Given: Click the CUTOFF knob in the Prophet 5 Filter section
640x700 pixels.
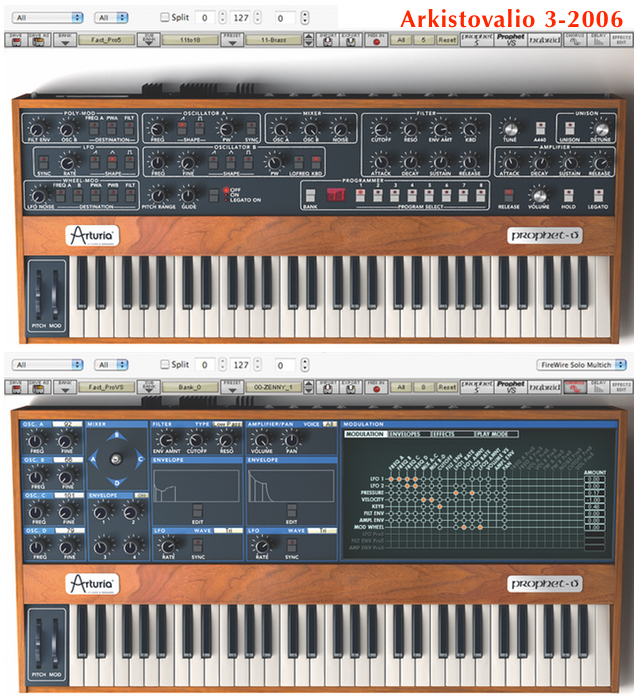Looking at the screenshot, I should coord(380,129).
